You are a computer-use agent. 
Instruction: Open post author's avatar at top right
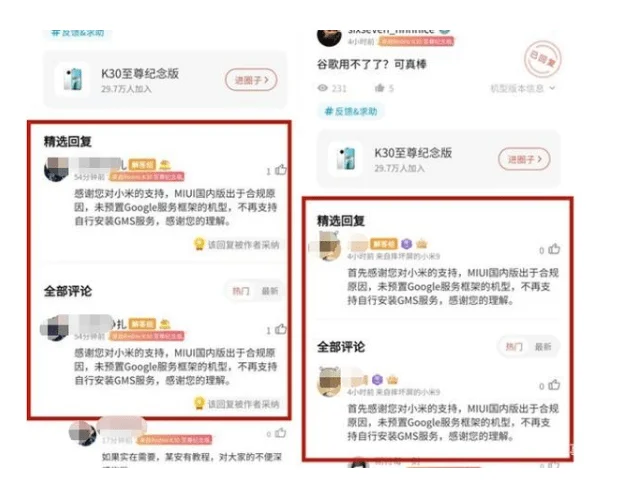[x=329, y=37]
